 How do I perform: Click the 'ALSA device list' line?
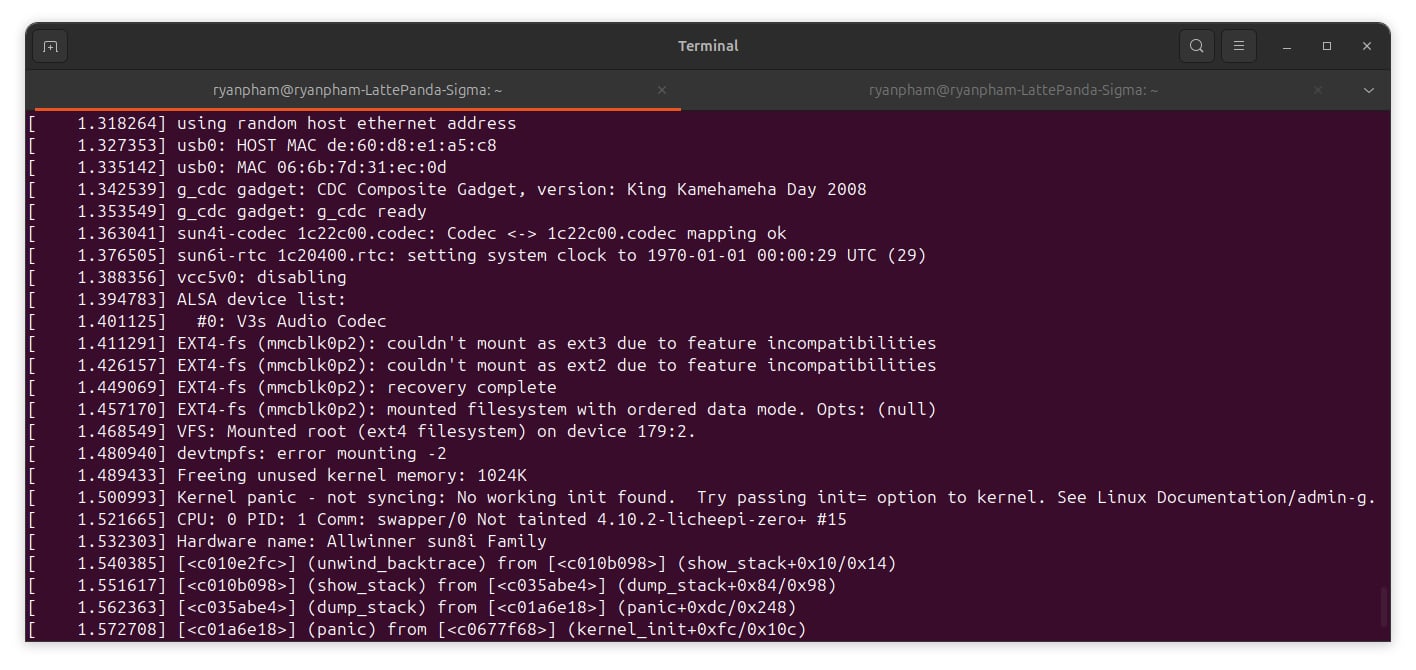tap(261, 299)
